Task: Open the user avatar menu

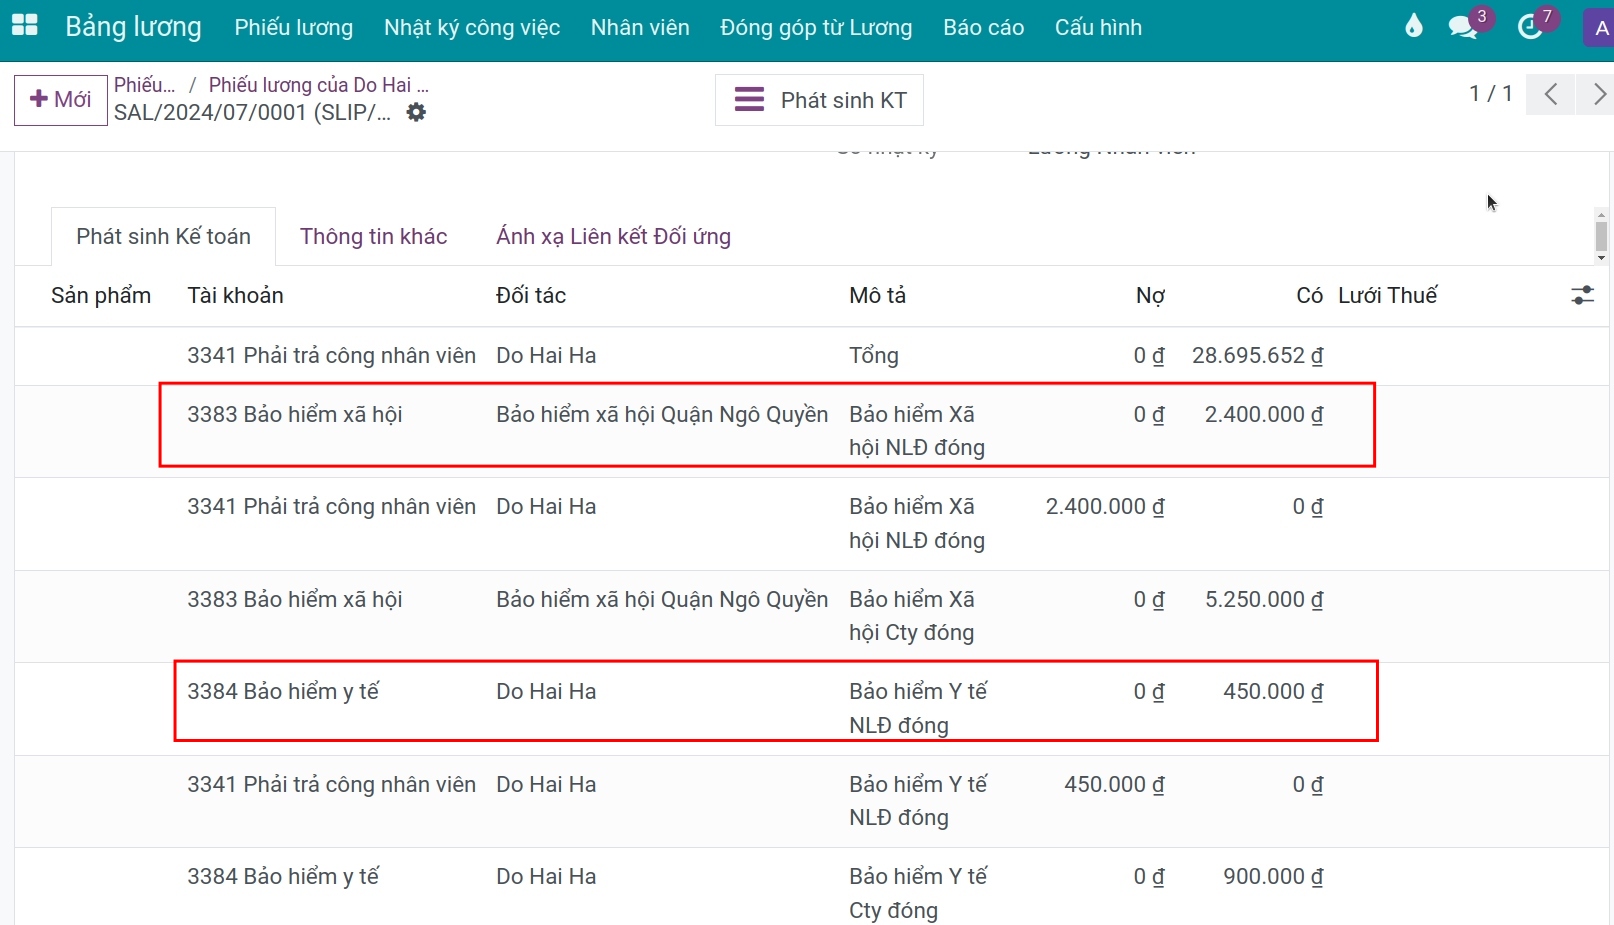Action: (x=1599, y=28)
